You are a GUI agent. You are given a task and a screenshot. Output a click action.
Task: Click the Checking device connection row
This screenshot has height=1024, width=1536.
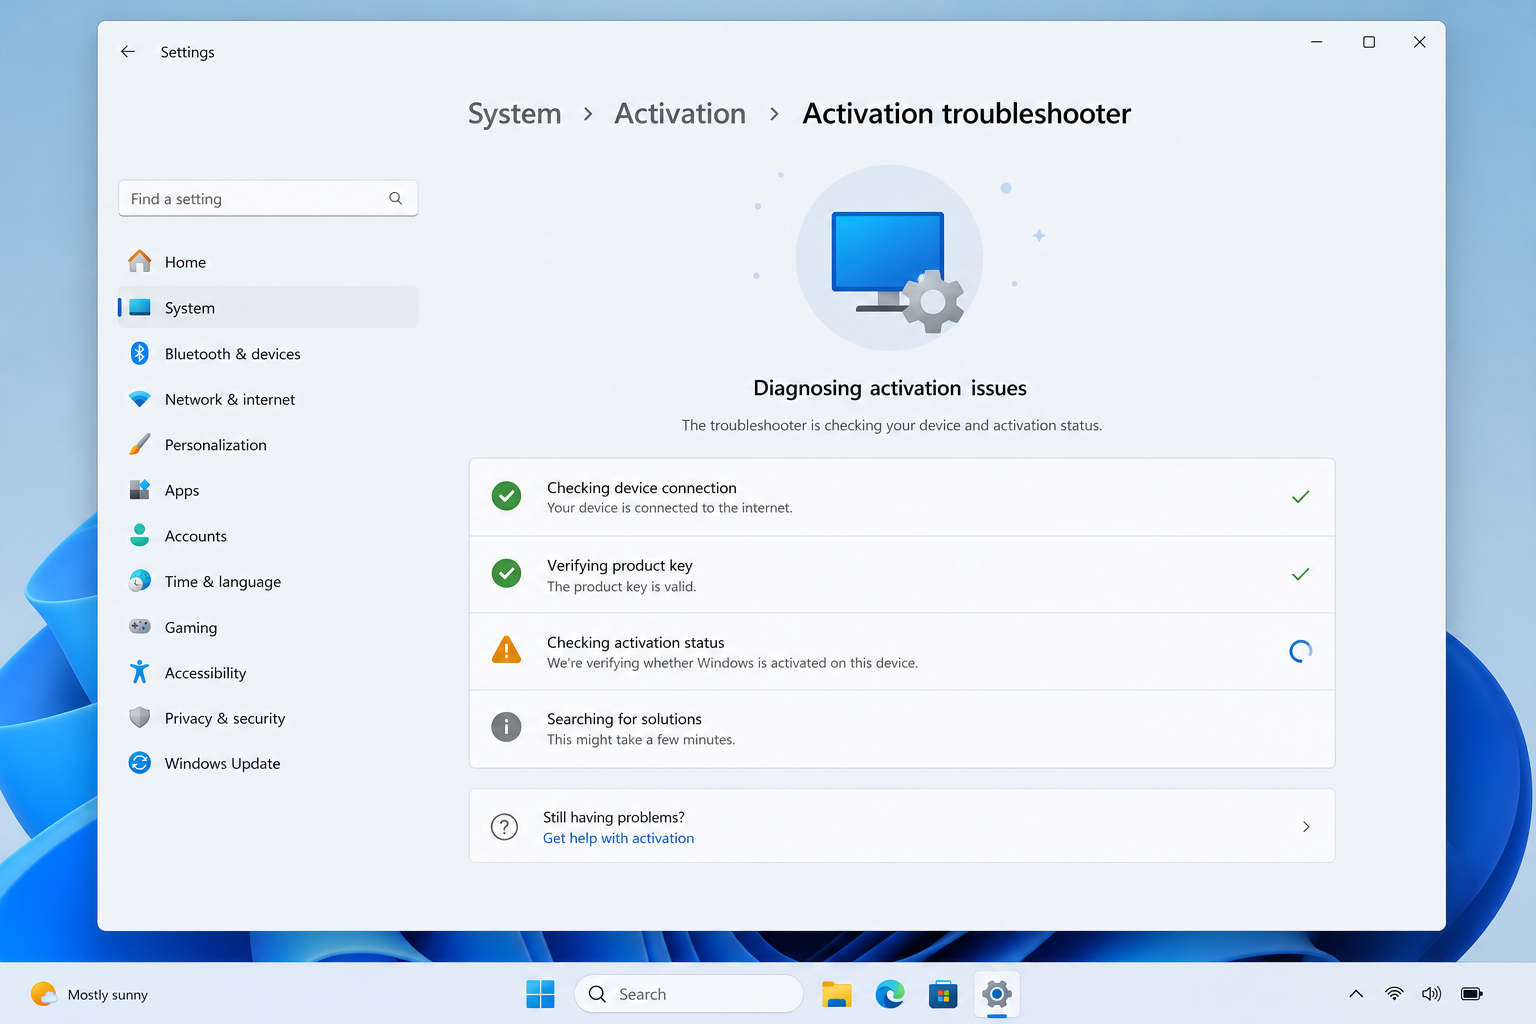click(902, 497)
